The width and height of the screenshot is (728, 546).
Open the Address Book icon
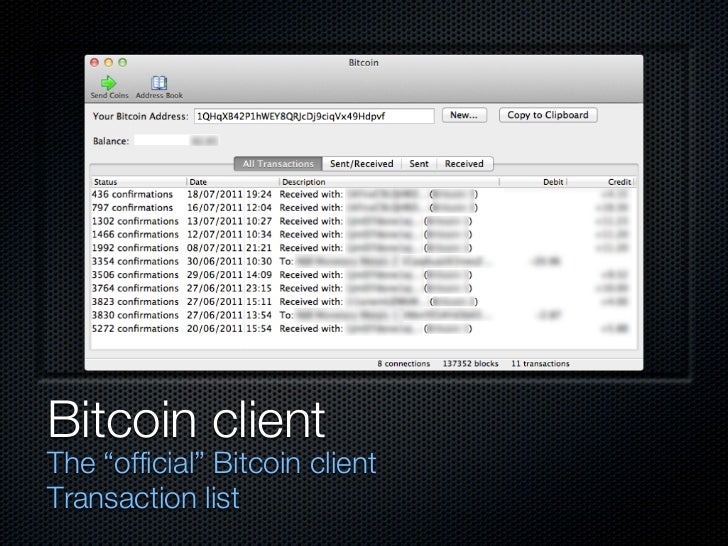tap(159, 83)
